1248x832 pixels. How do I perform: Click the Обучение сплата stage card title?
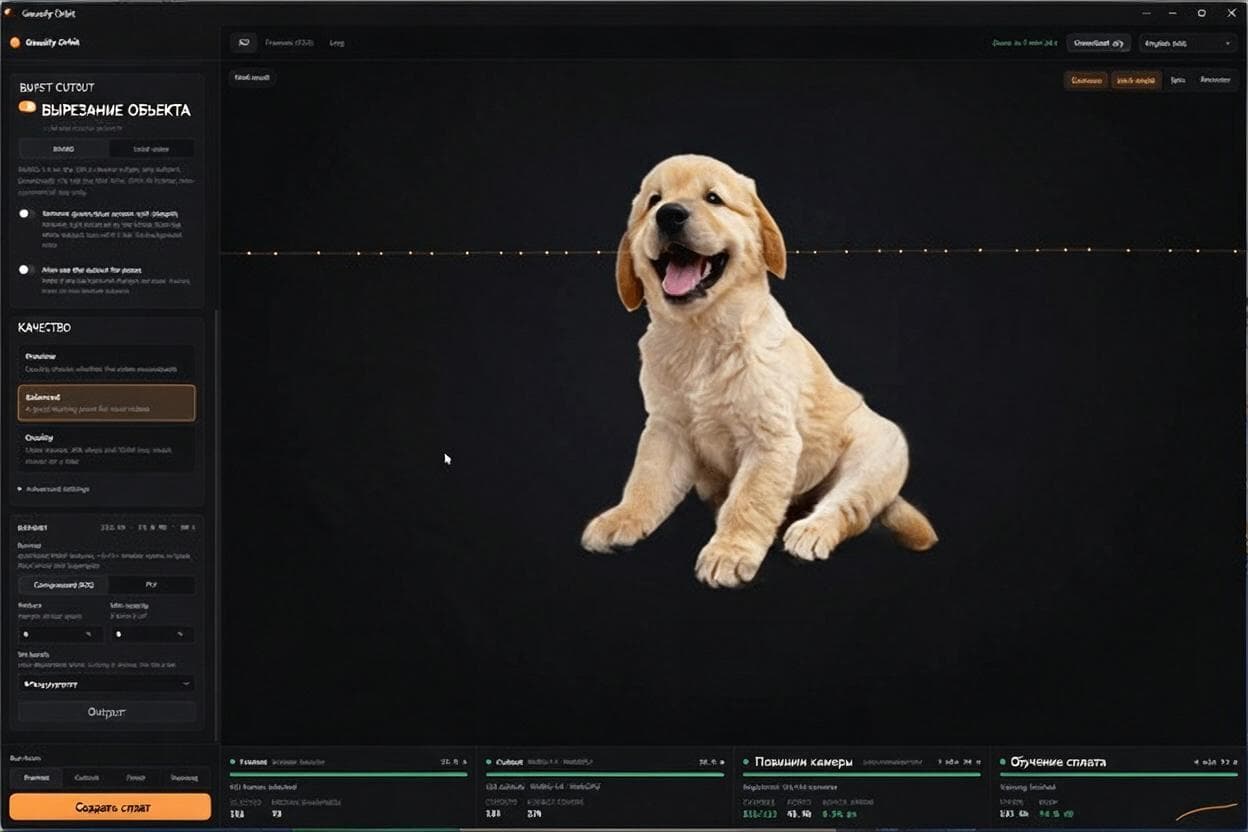click(x=1058, y=762)
